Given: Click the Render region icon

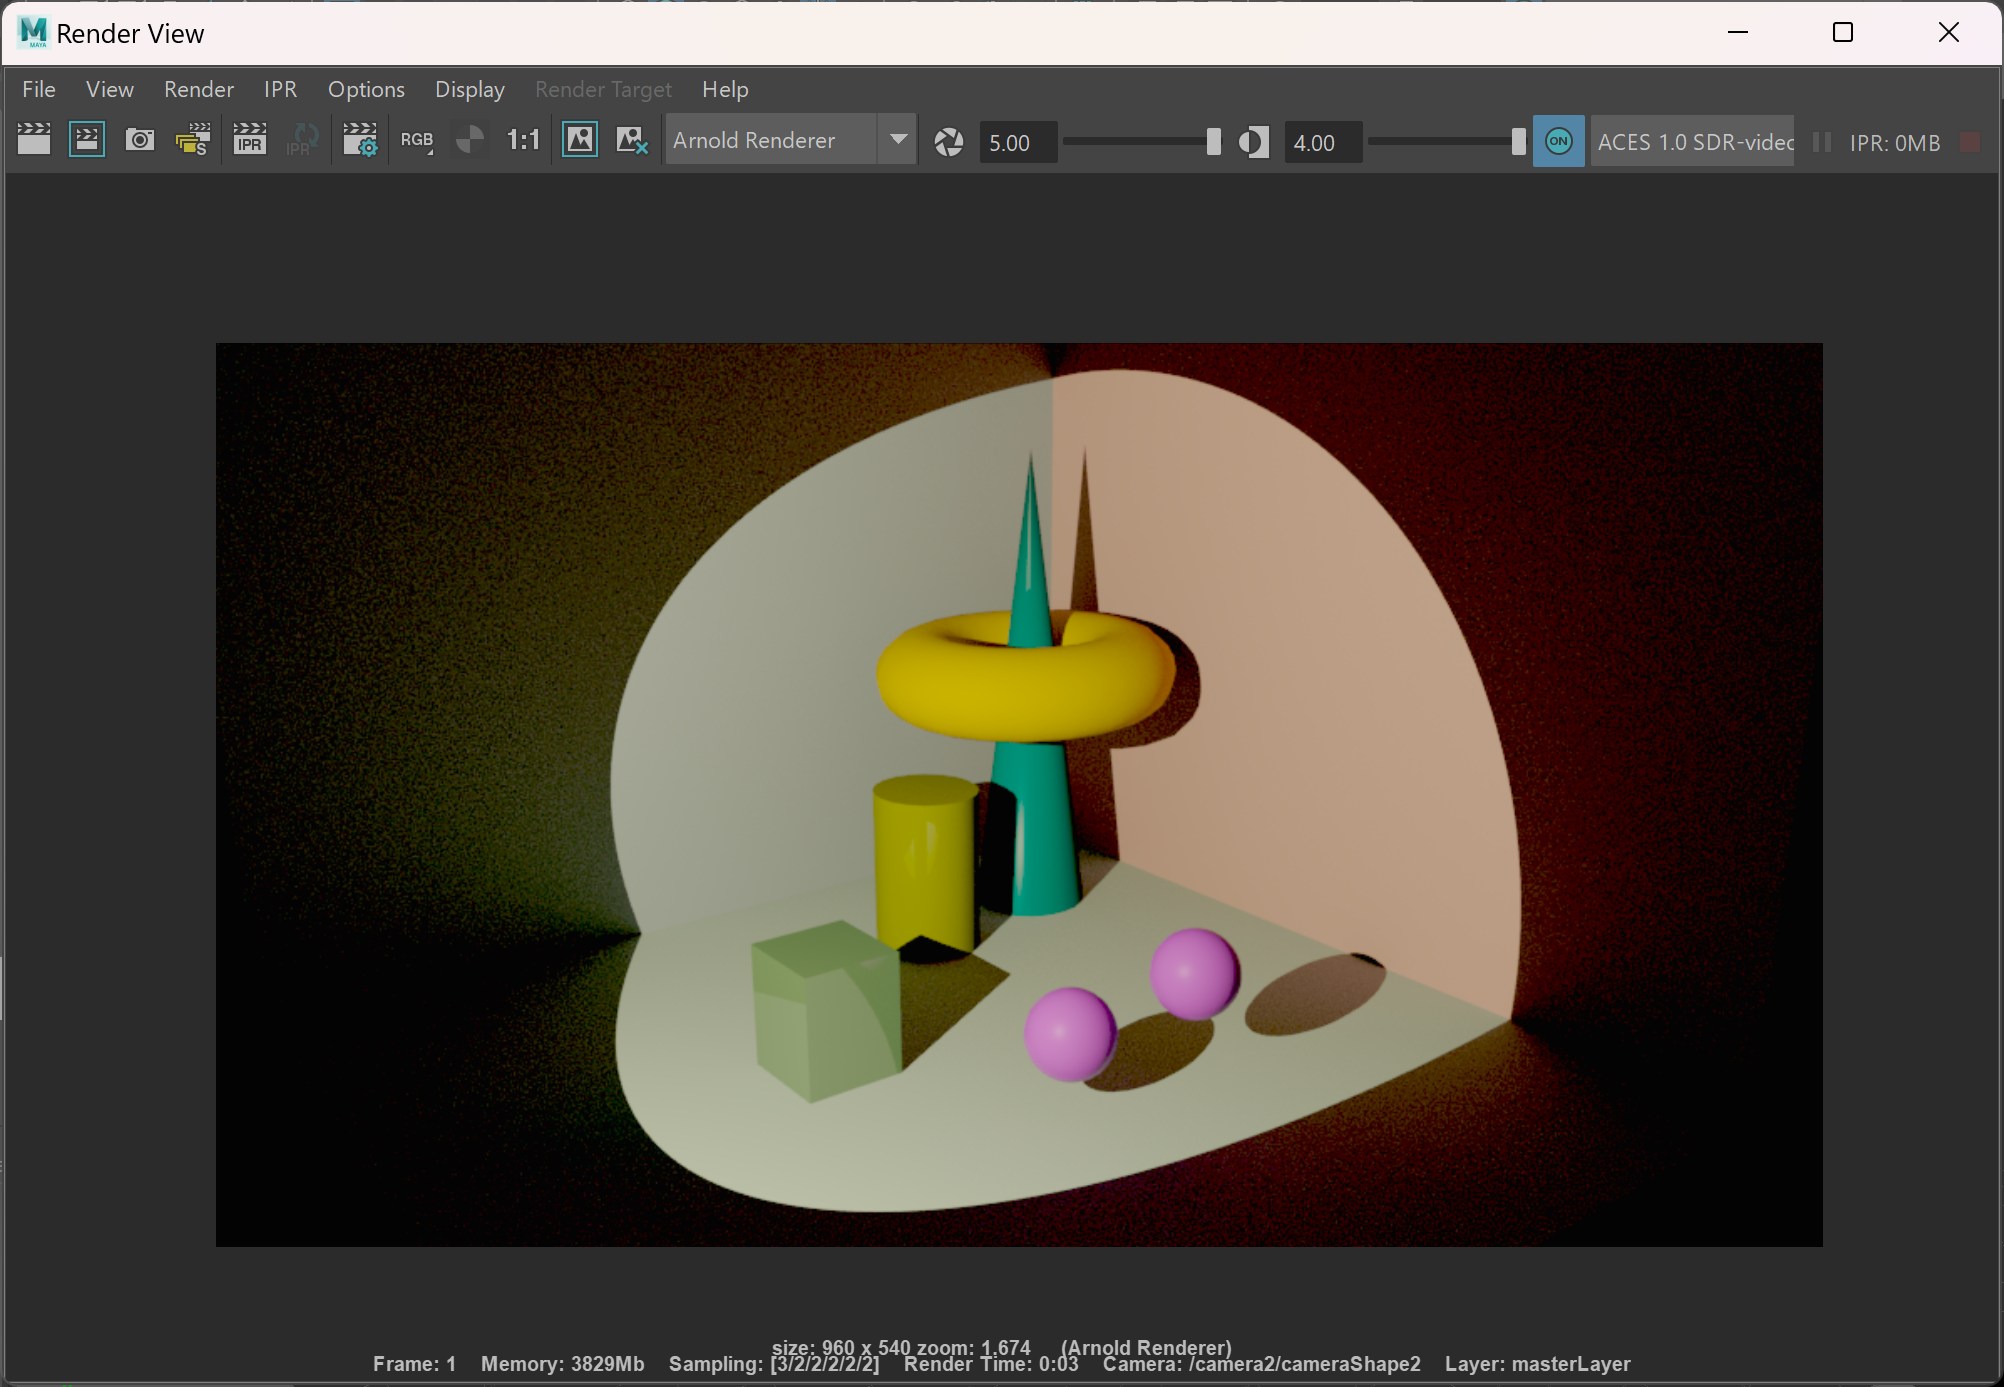Looking at the screenshot, I should [x=87, y=140].
